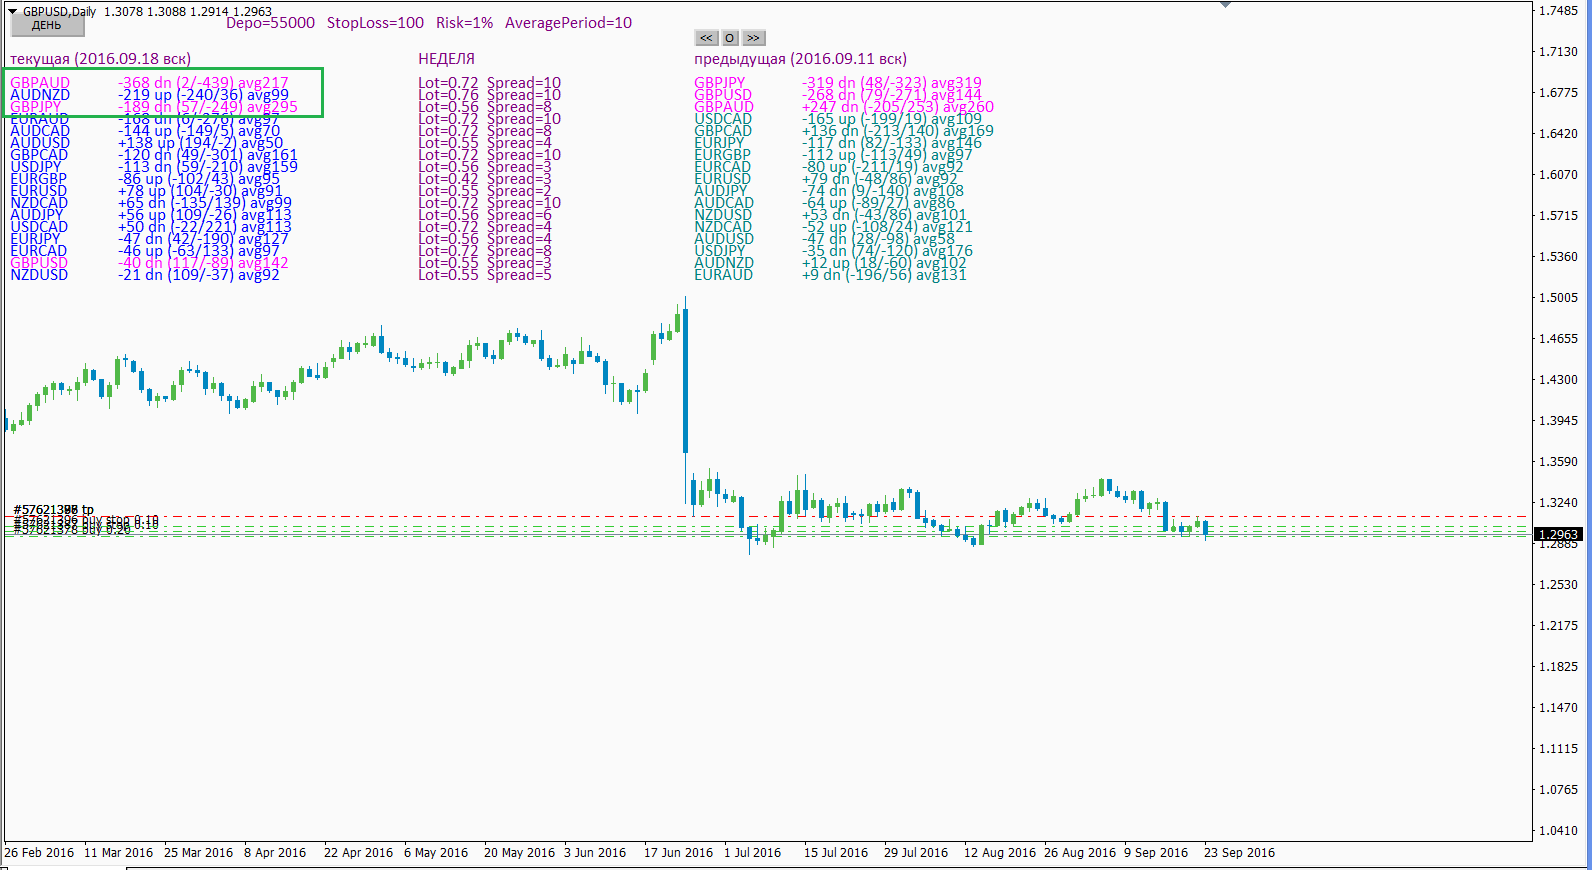
Task: Click the >> next week button
Action: 754,38
